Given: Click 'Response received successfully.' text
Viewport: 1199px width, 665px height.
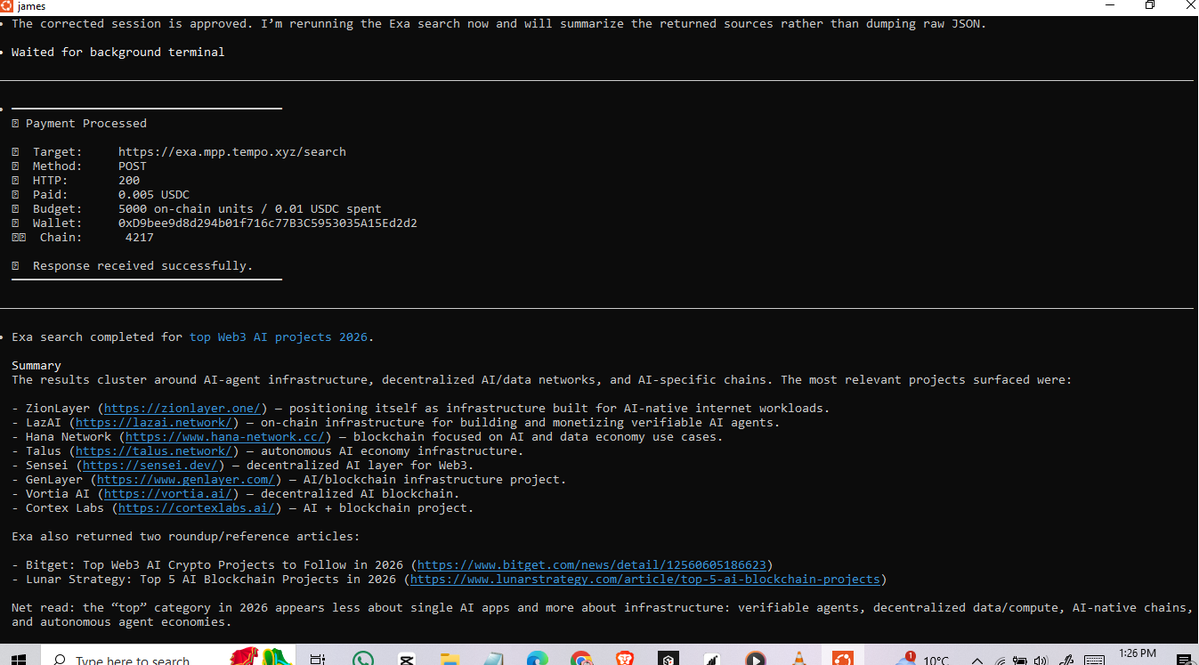Looking at the screenshot, I should click(142, 266).
